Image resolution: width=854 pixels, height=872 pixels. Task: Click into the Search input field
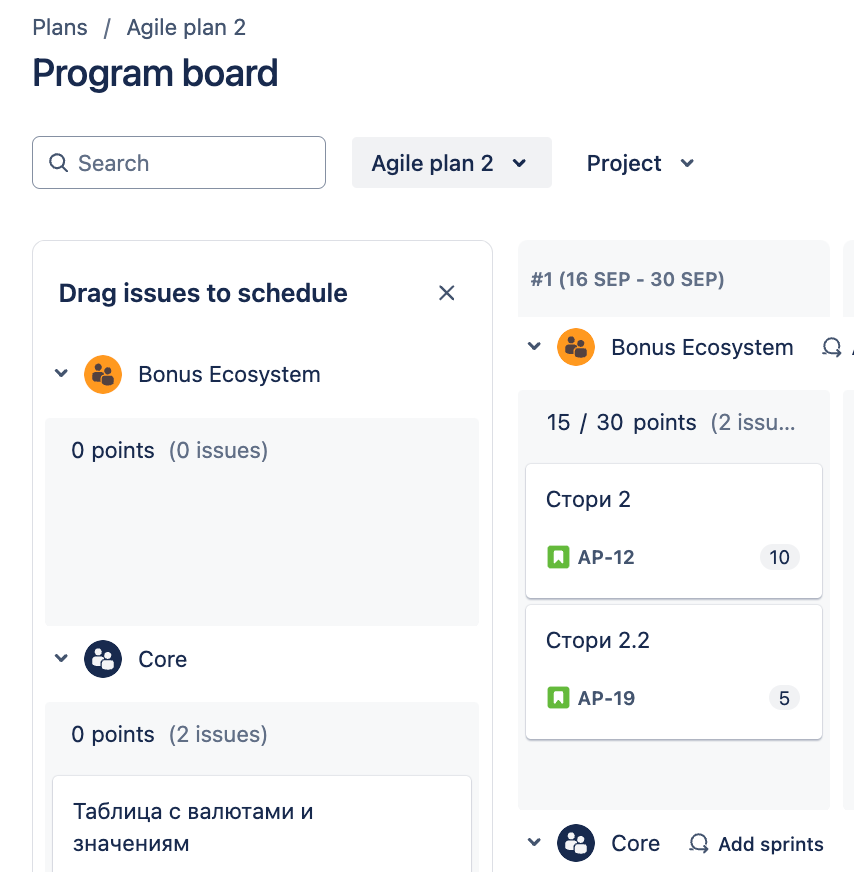(x=179, y=162)
